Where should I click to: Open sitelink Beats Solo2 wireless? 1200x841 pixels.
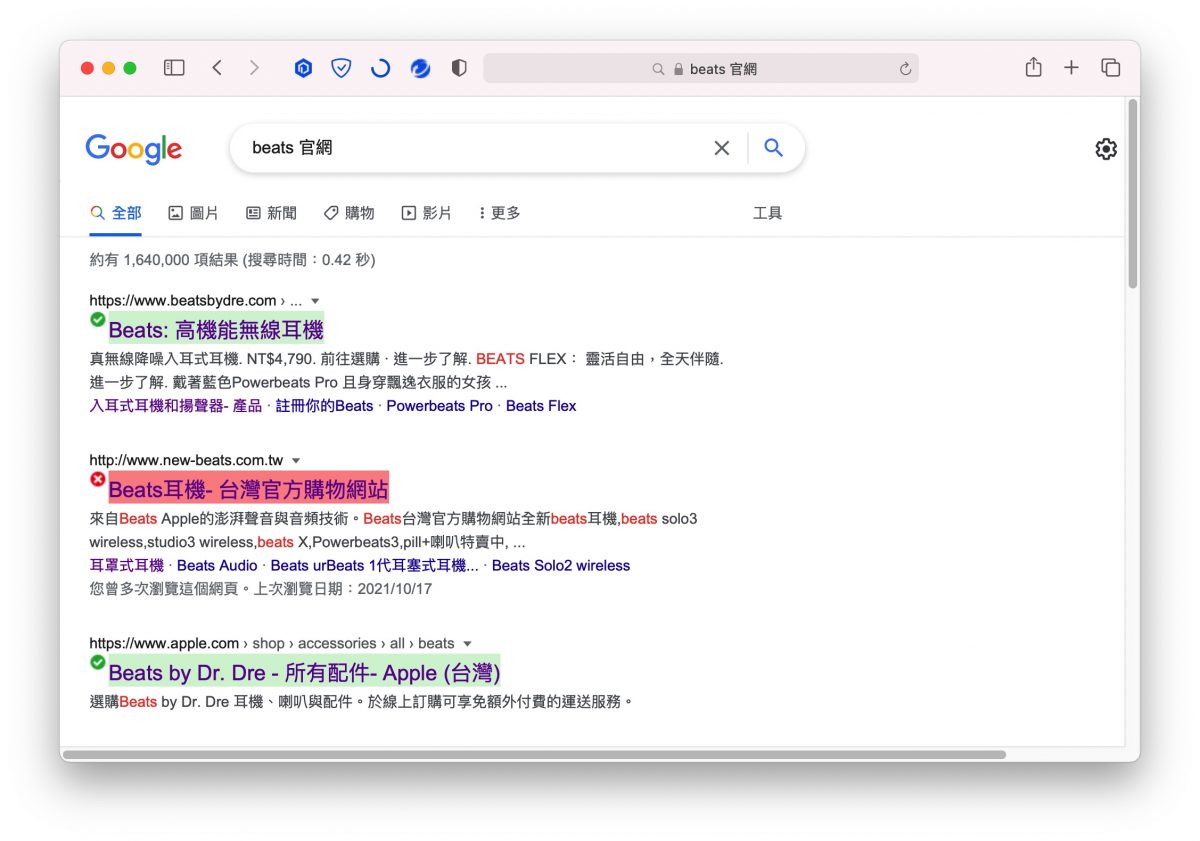click(x=561, y=566)
